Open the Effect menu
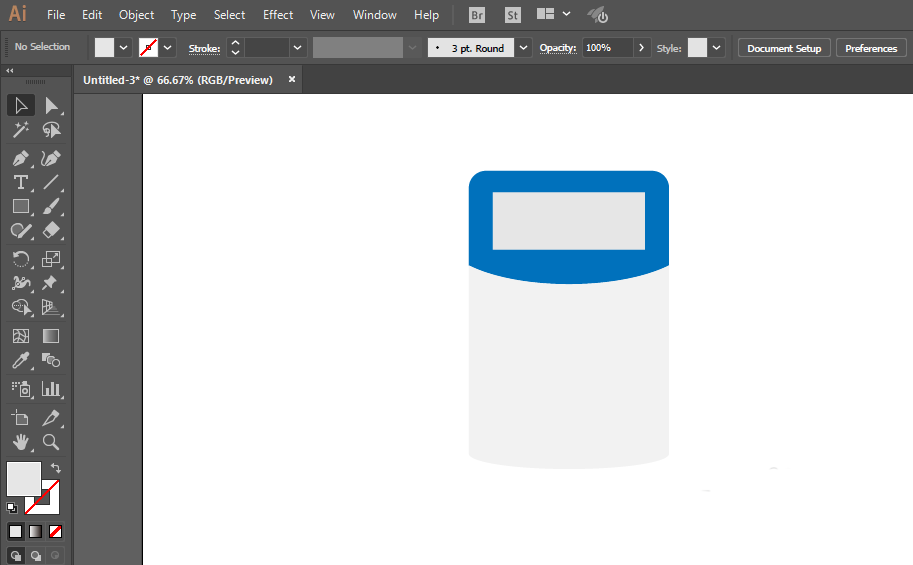The width and height of the screenshot is (913, 565). point(278,15)
